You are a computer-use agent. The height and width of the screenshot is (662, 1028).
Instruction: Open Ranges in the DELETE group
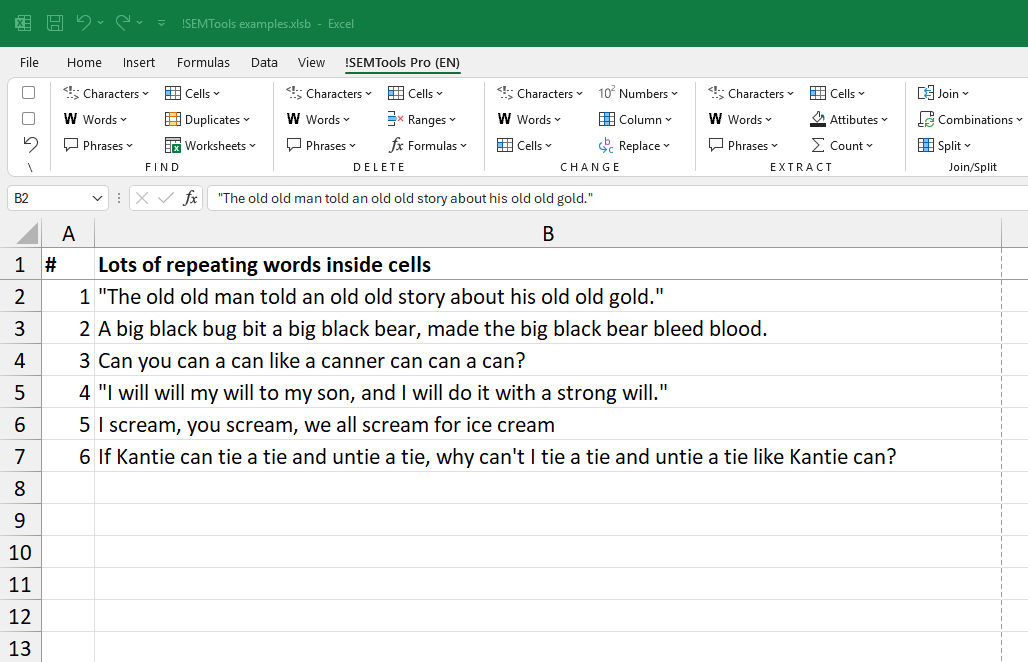pos(422,120)
